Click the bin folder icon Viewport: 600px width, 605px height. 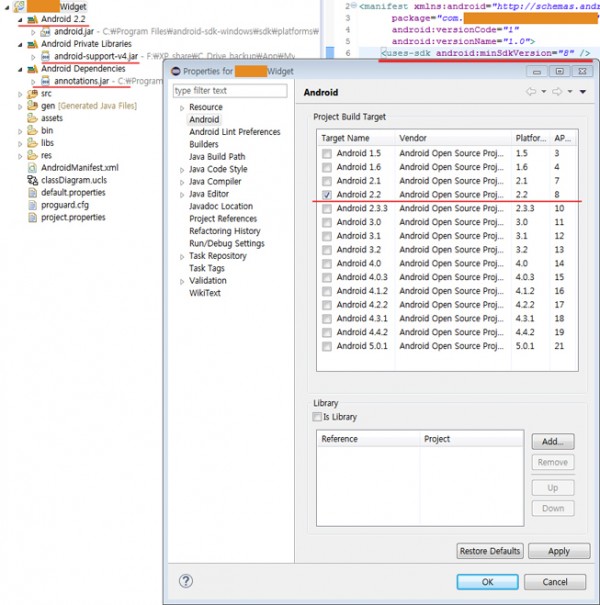coord(32,131)
